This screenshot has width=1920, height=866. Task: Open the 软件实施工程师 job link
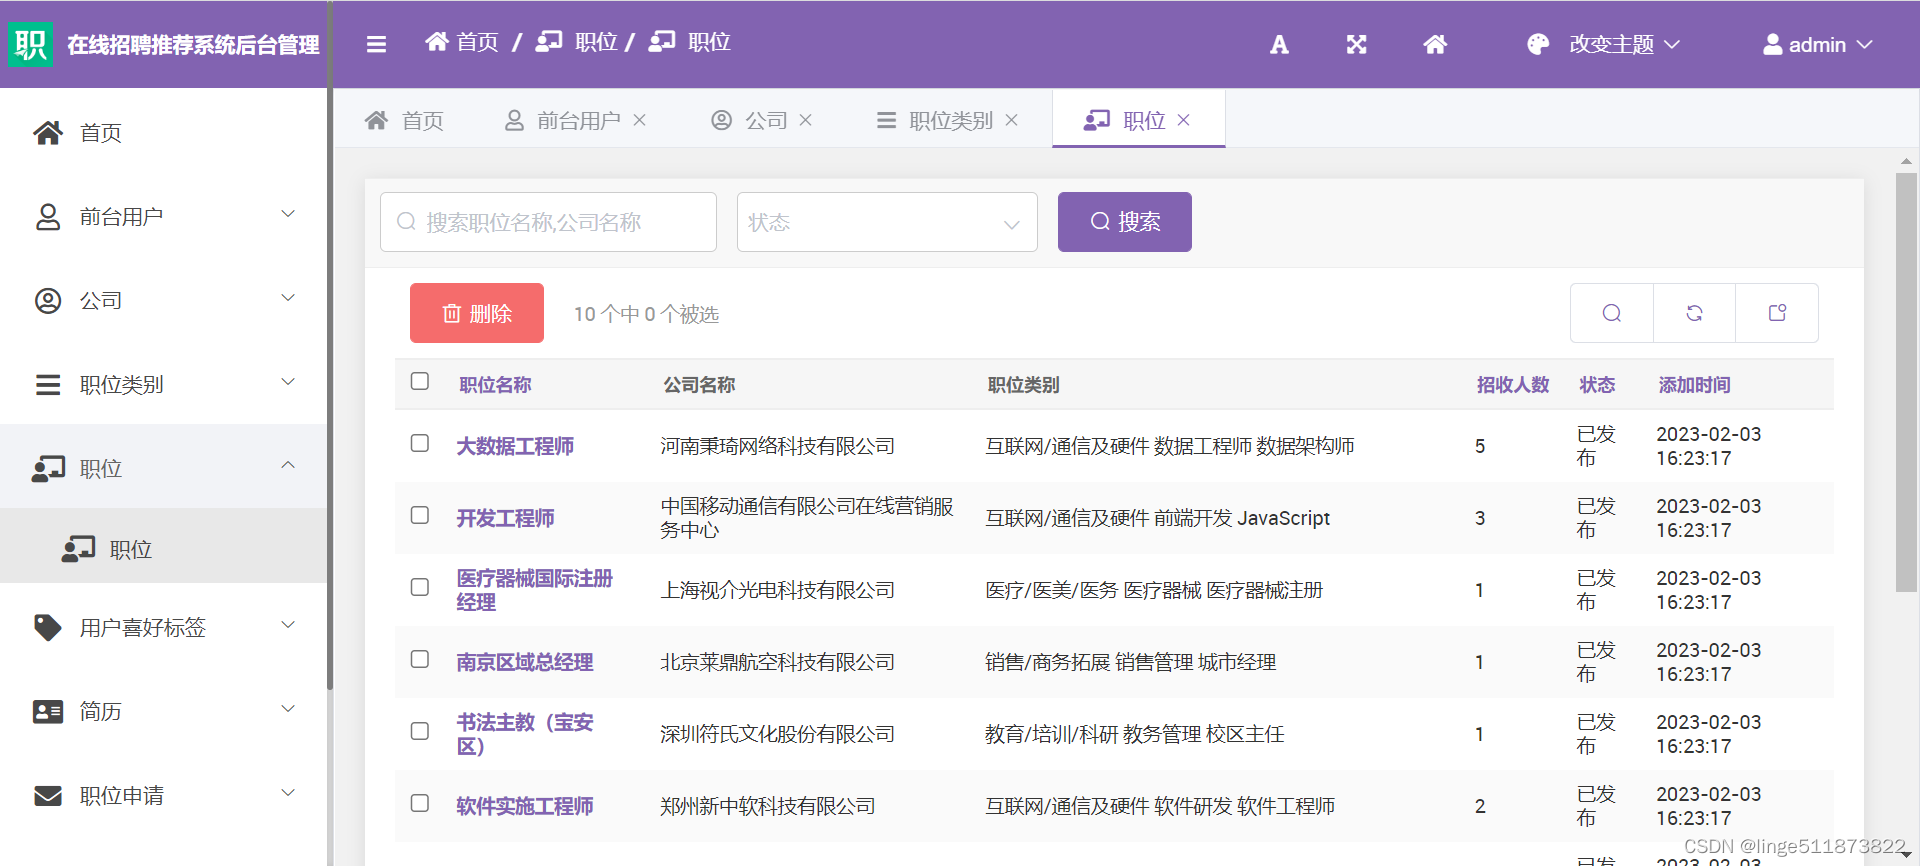tap(525, 806)
